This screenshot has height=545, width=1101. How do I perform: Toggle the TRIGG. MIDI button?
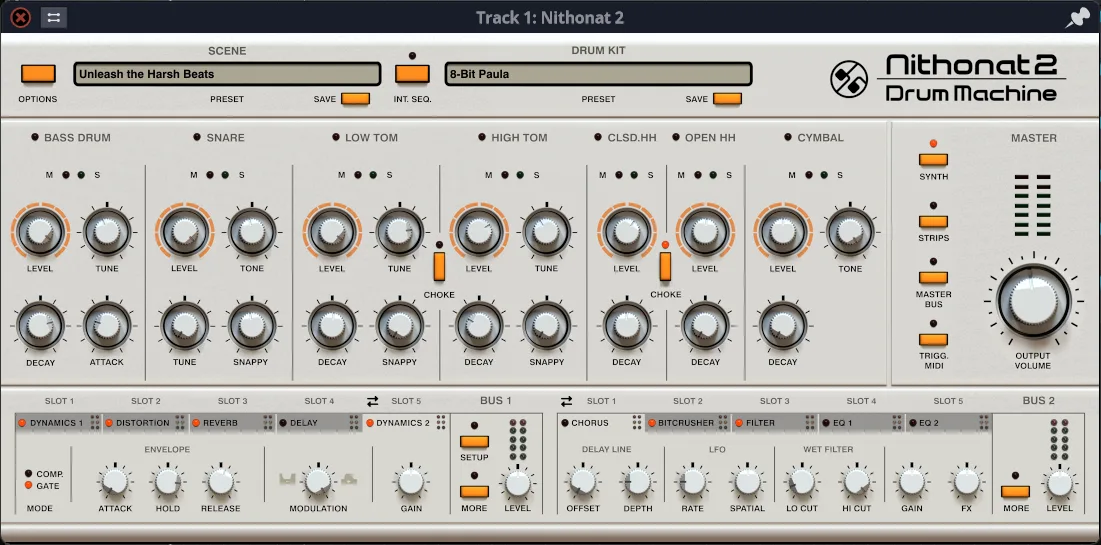click(x=933, y=339)
